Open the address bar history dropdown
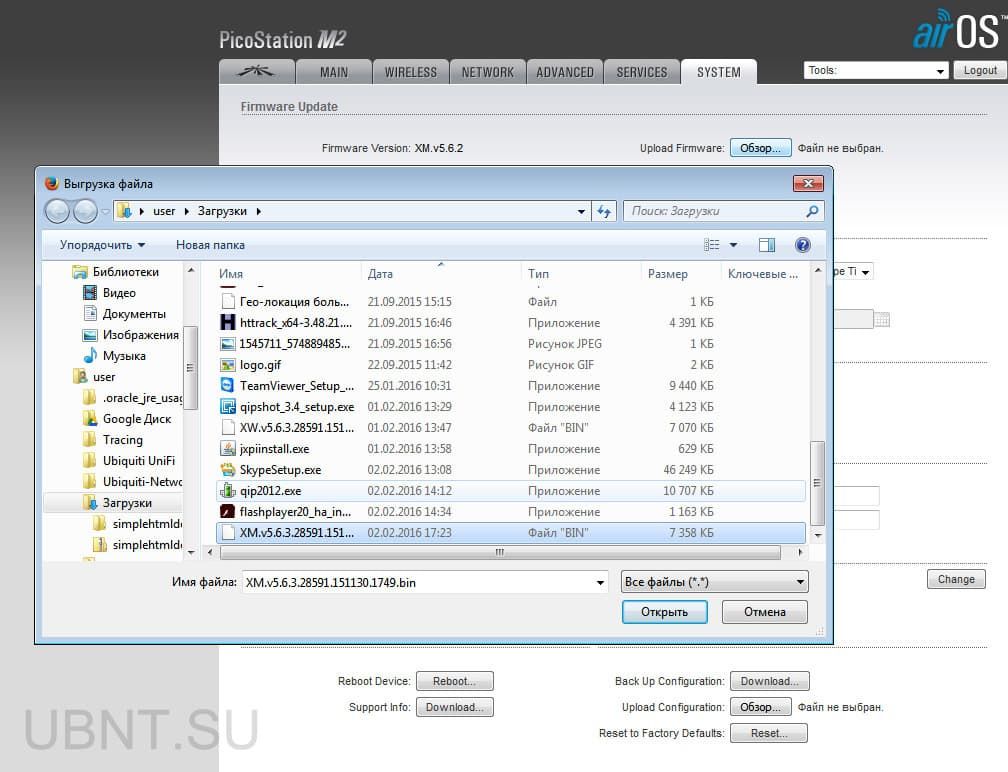 [580, 211]
